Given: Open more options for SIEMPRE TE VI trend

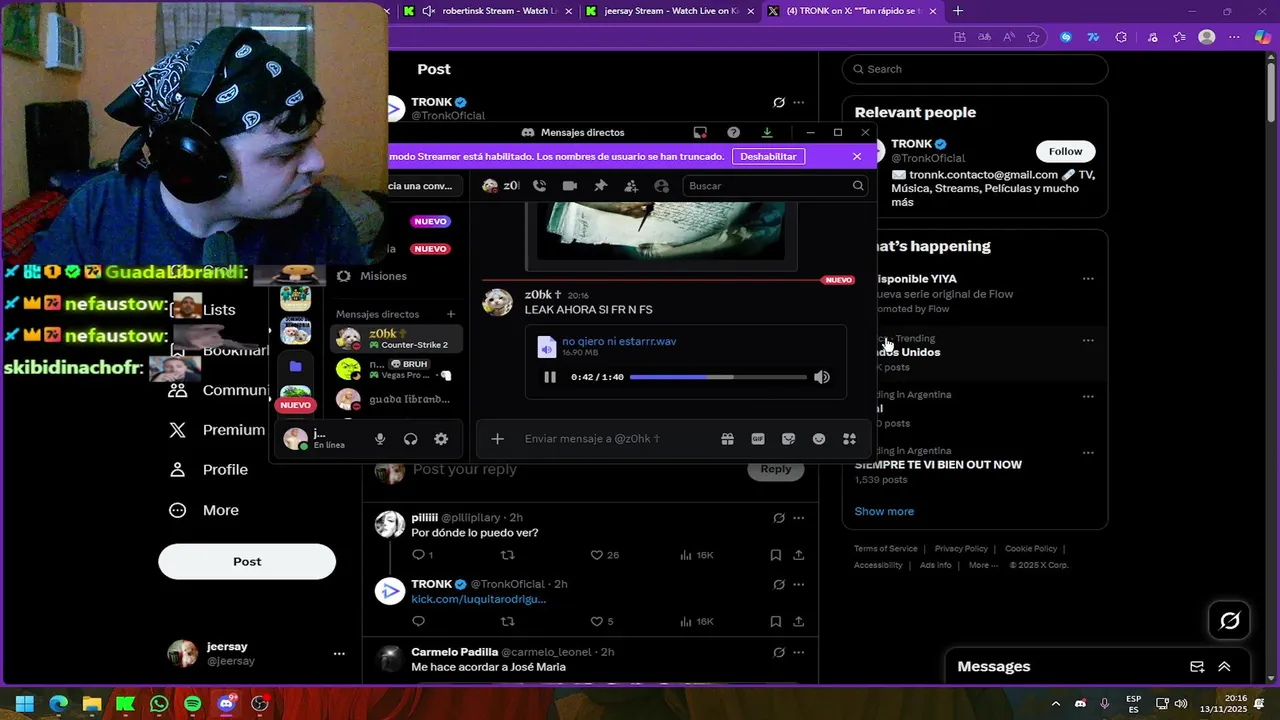Looking at the screenshot, I should point(1088,451).
